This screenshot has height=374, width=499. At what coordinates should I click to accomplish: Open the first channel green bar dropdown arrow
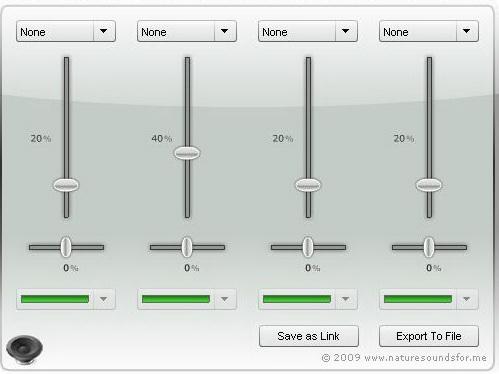[x=104, y=299]
